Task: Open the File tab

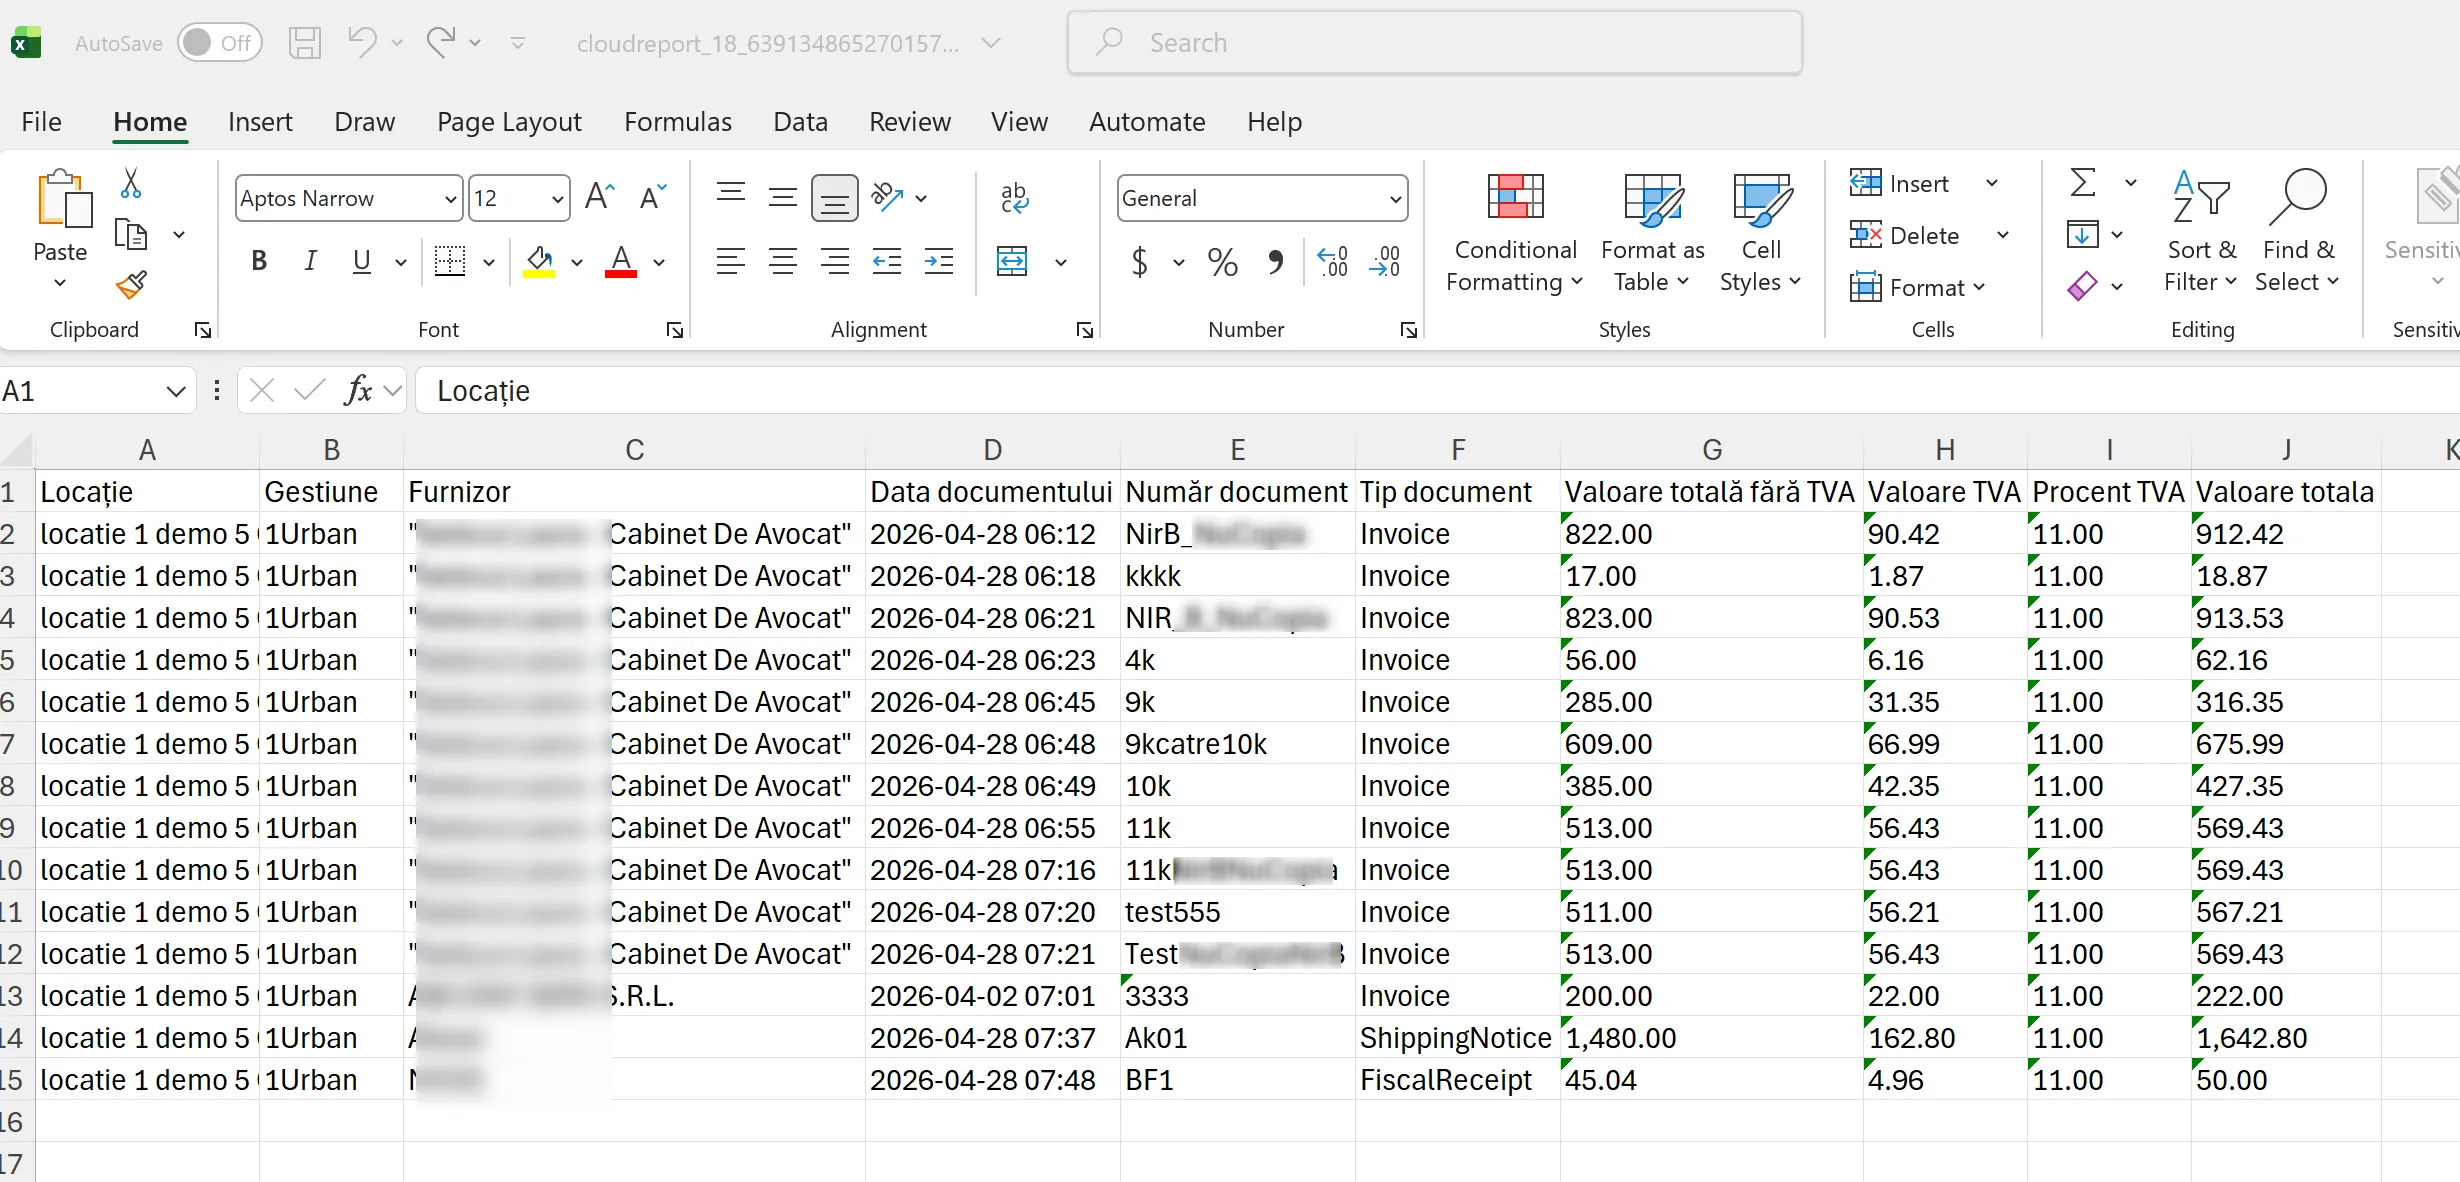Action: [x=42, y=122]
